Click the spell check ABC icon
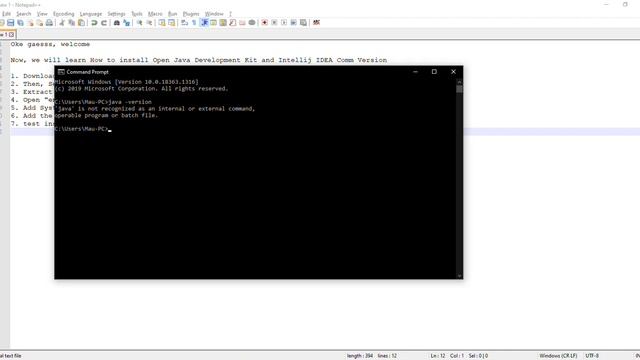The height and width of the screenshot is (360, 640). [x=316, y=23]
